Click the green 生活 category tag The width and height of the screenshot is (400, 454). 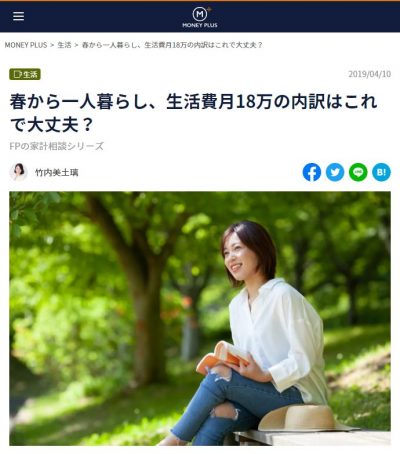(25, 74)
